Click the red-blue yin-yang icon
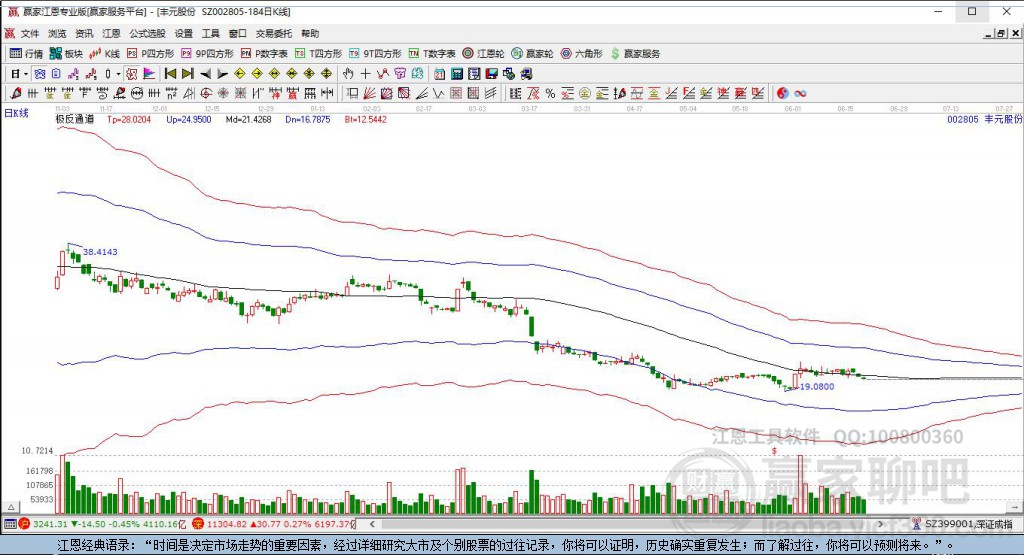This screenshot has height=555, width=1024. coord(782,93)
